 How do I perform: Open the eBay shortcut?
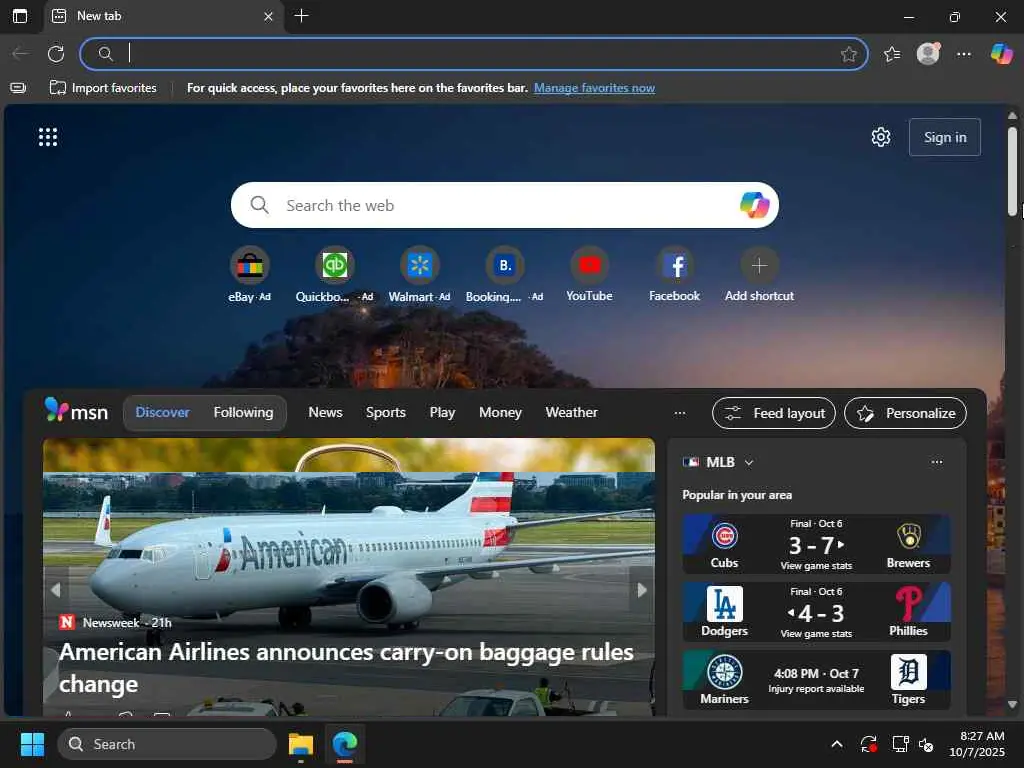pos(249,275)
